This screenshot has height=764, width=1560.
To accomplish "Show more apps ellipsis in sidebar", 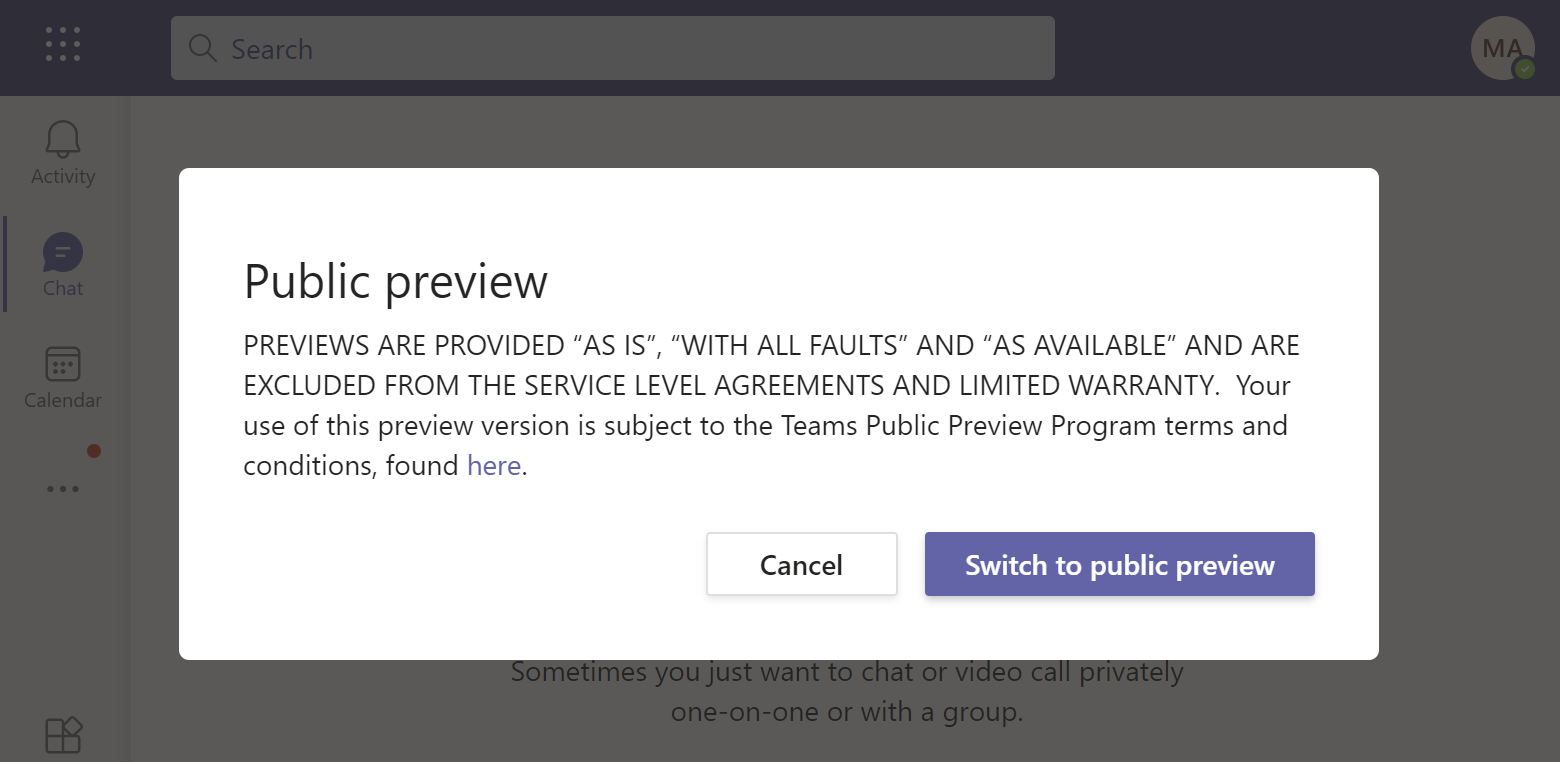I will coord(63,489).
